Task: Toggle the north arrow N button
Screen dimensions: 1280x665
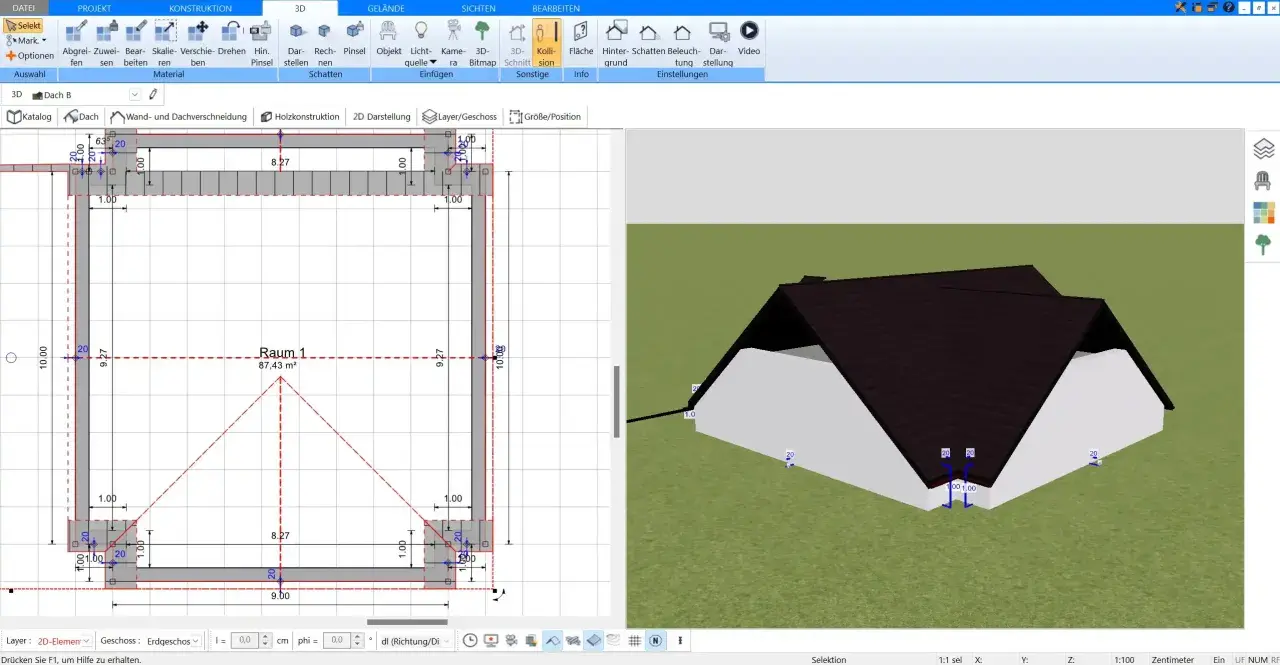Action: (x=655, y=640)
